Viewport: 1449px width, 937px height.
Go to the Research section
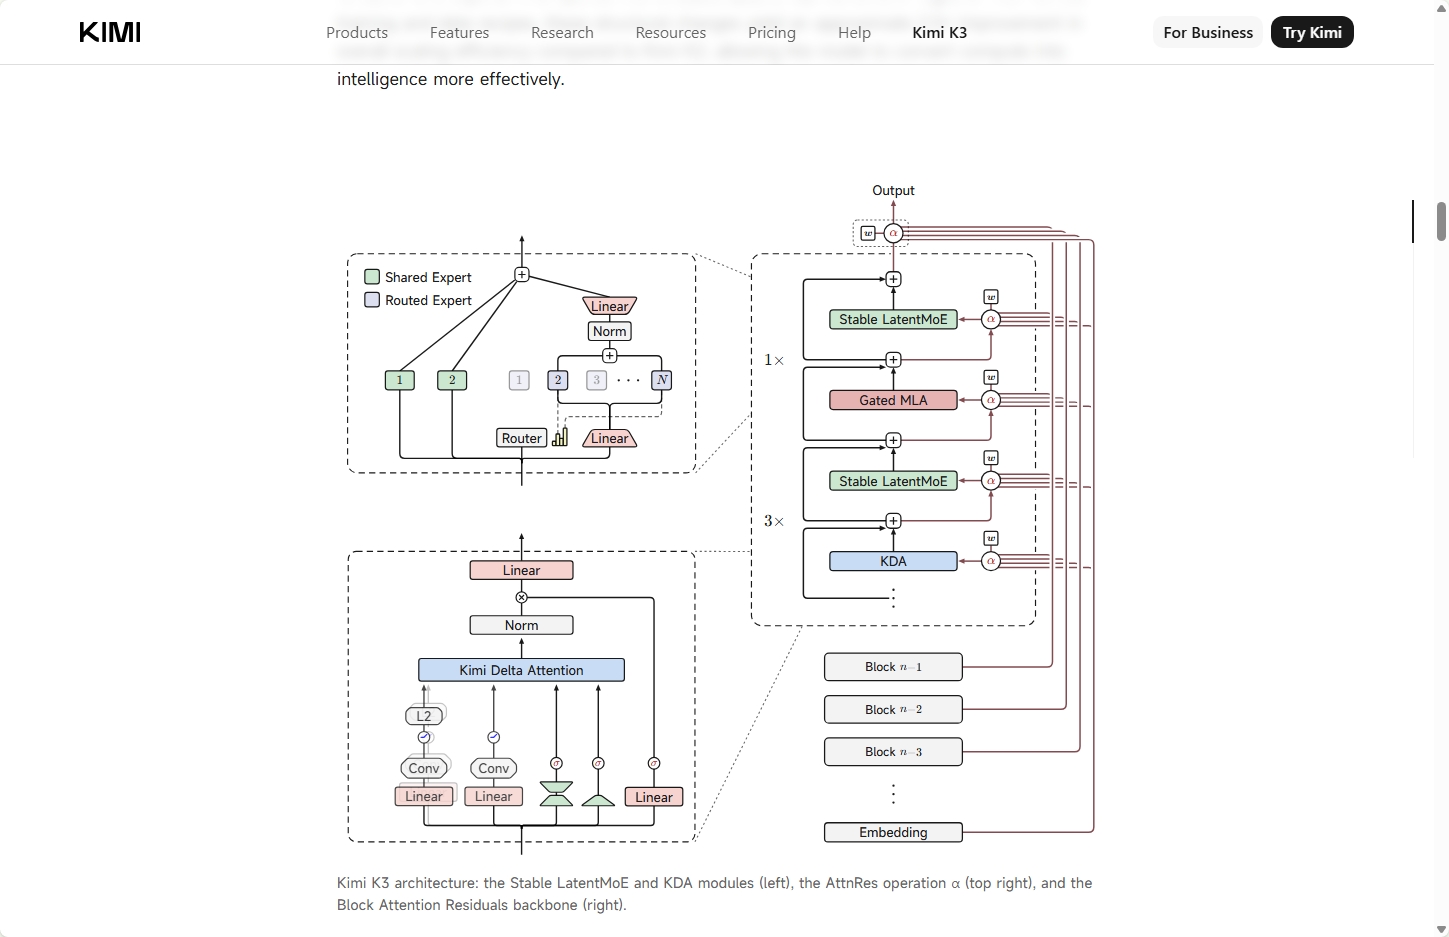pyautogui.click(x=562, y=33)
